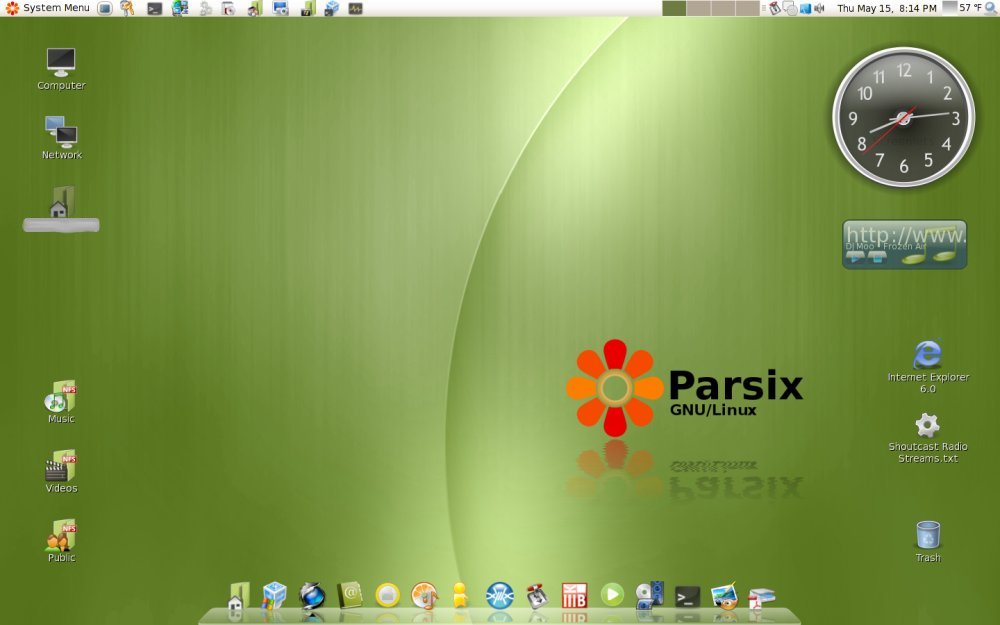1000x625 pixels.
Task: Open the image viewer icon in the dock
Action: click(724, 596)
